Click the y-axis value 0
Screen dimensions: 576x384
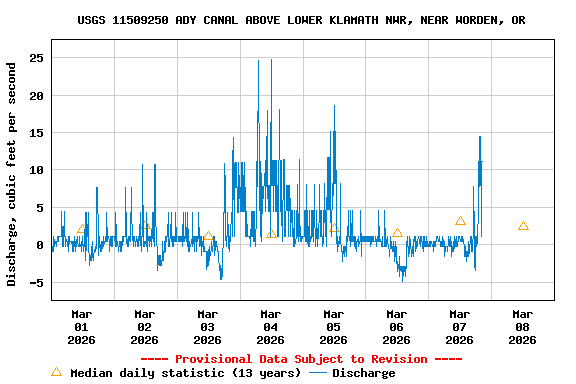40,245
